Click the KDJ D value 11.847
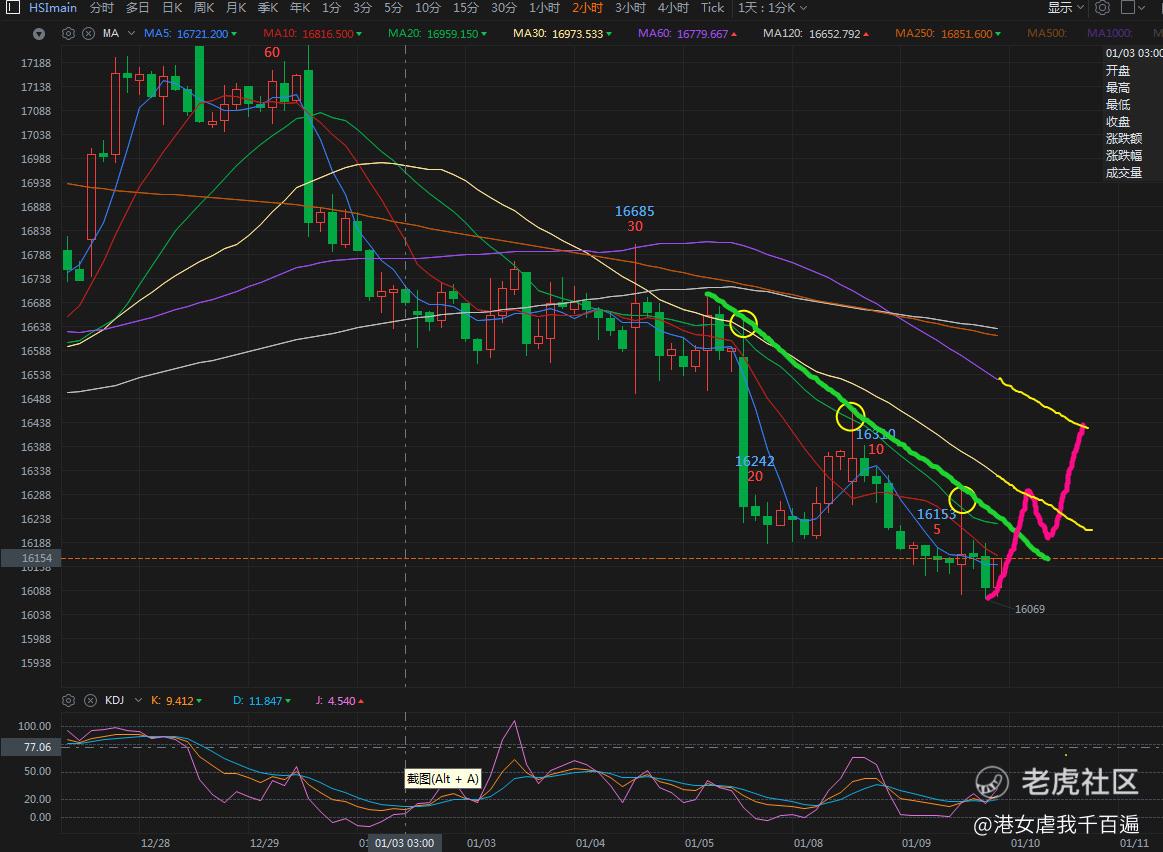Viewport: 1163px width, 852px height. [x=266, y=701]
